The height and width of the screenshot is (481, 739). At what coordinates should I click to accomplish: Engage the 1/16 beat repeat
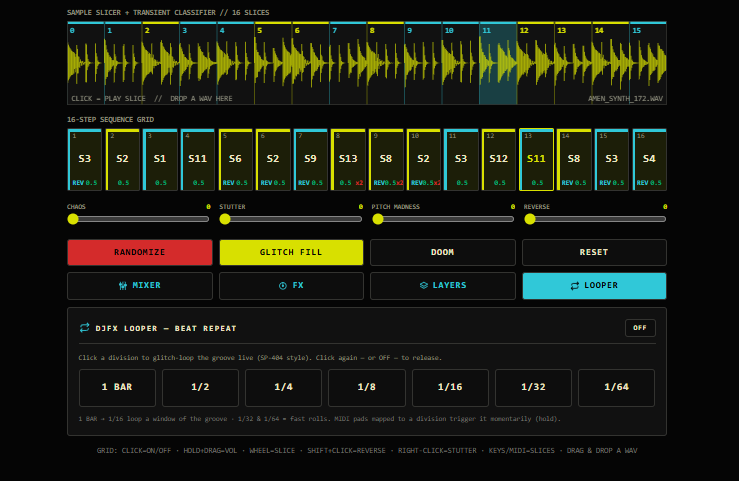[450, 387]
